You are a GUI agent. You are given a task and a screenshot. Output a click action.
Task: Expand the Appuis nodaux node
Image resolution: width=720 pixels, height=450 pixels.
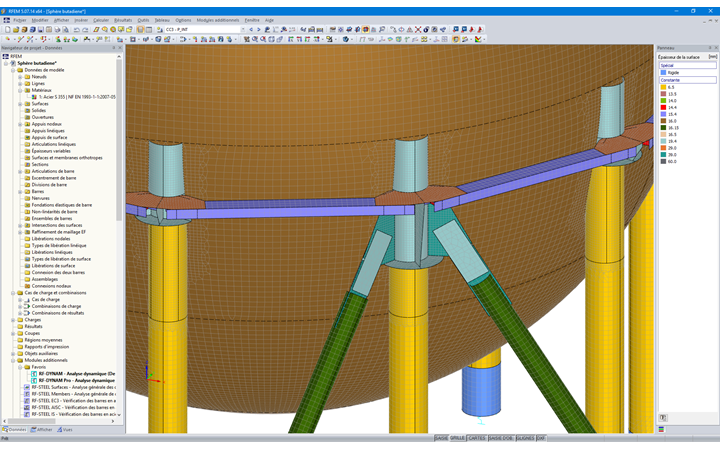point(20,124)
